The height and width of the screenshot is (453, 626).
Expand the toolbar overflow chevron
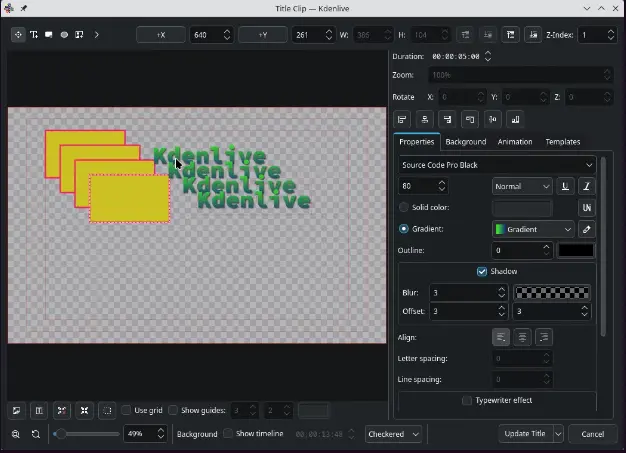pyautogui.click(x=96, y=35)
